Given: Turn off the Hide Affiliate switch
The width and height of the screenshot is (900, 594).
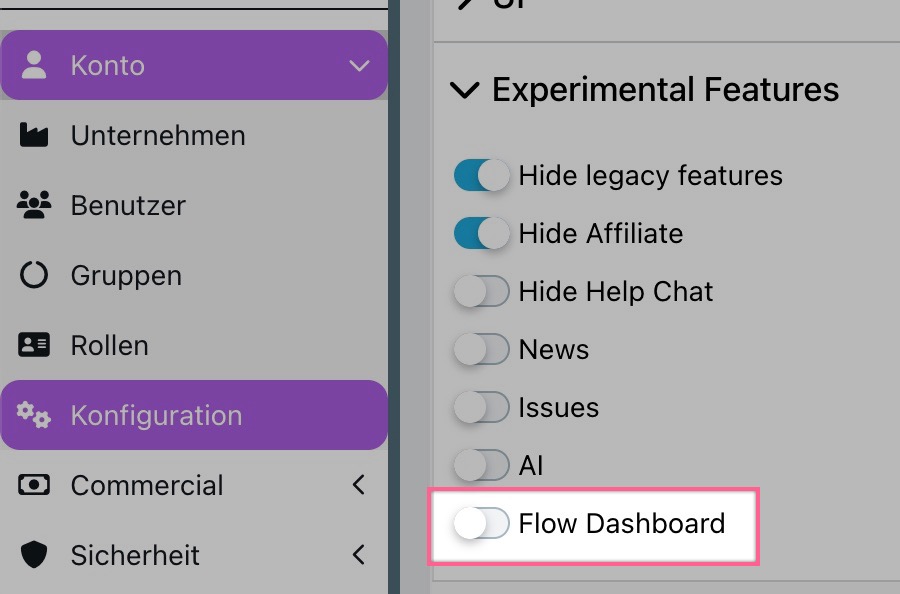Looking at the screenshot, I should coord(481,233).
